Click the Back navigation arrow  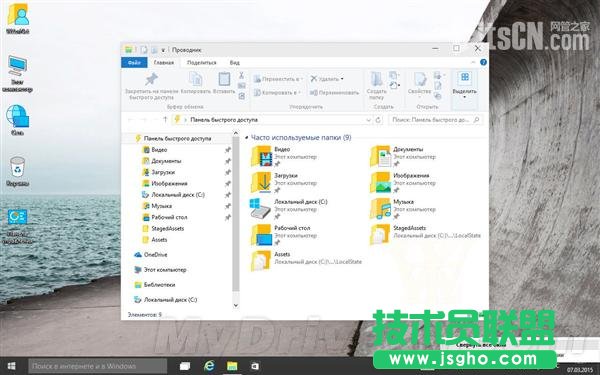pos(130,120)
